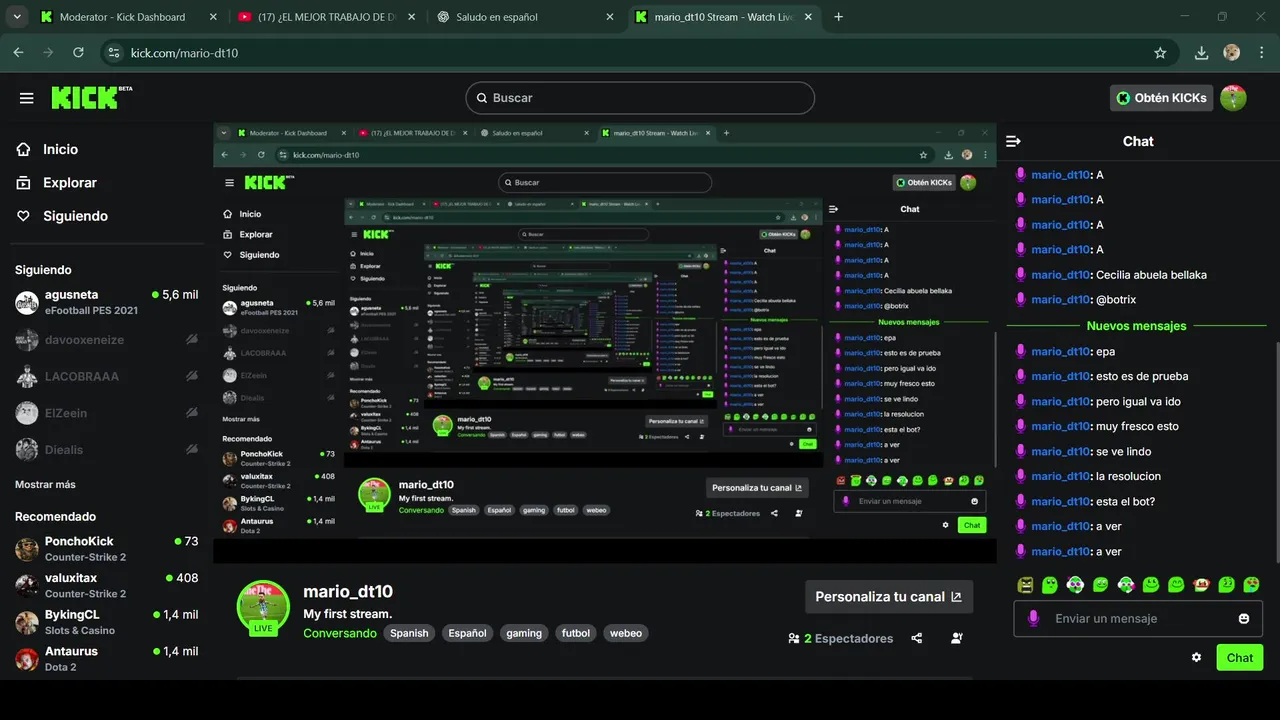Send message with green Chat button

[x=1240, y=657]
